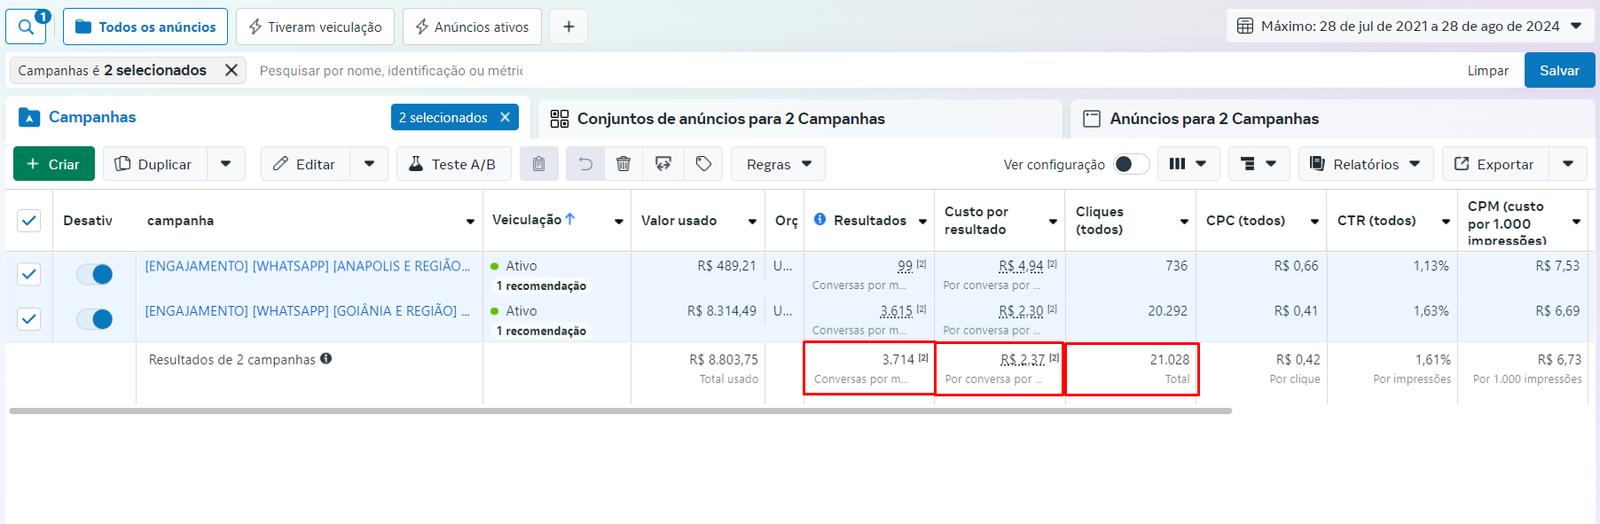Image resolution: width=1600 pixels, height=524 pixels.
Task: Click the breakdown rows icon
Action: click(x=1258, y=164)
